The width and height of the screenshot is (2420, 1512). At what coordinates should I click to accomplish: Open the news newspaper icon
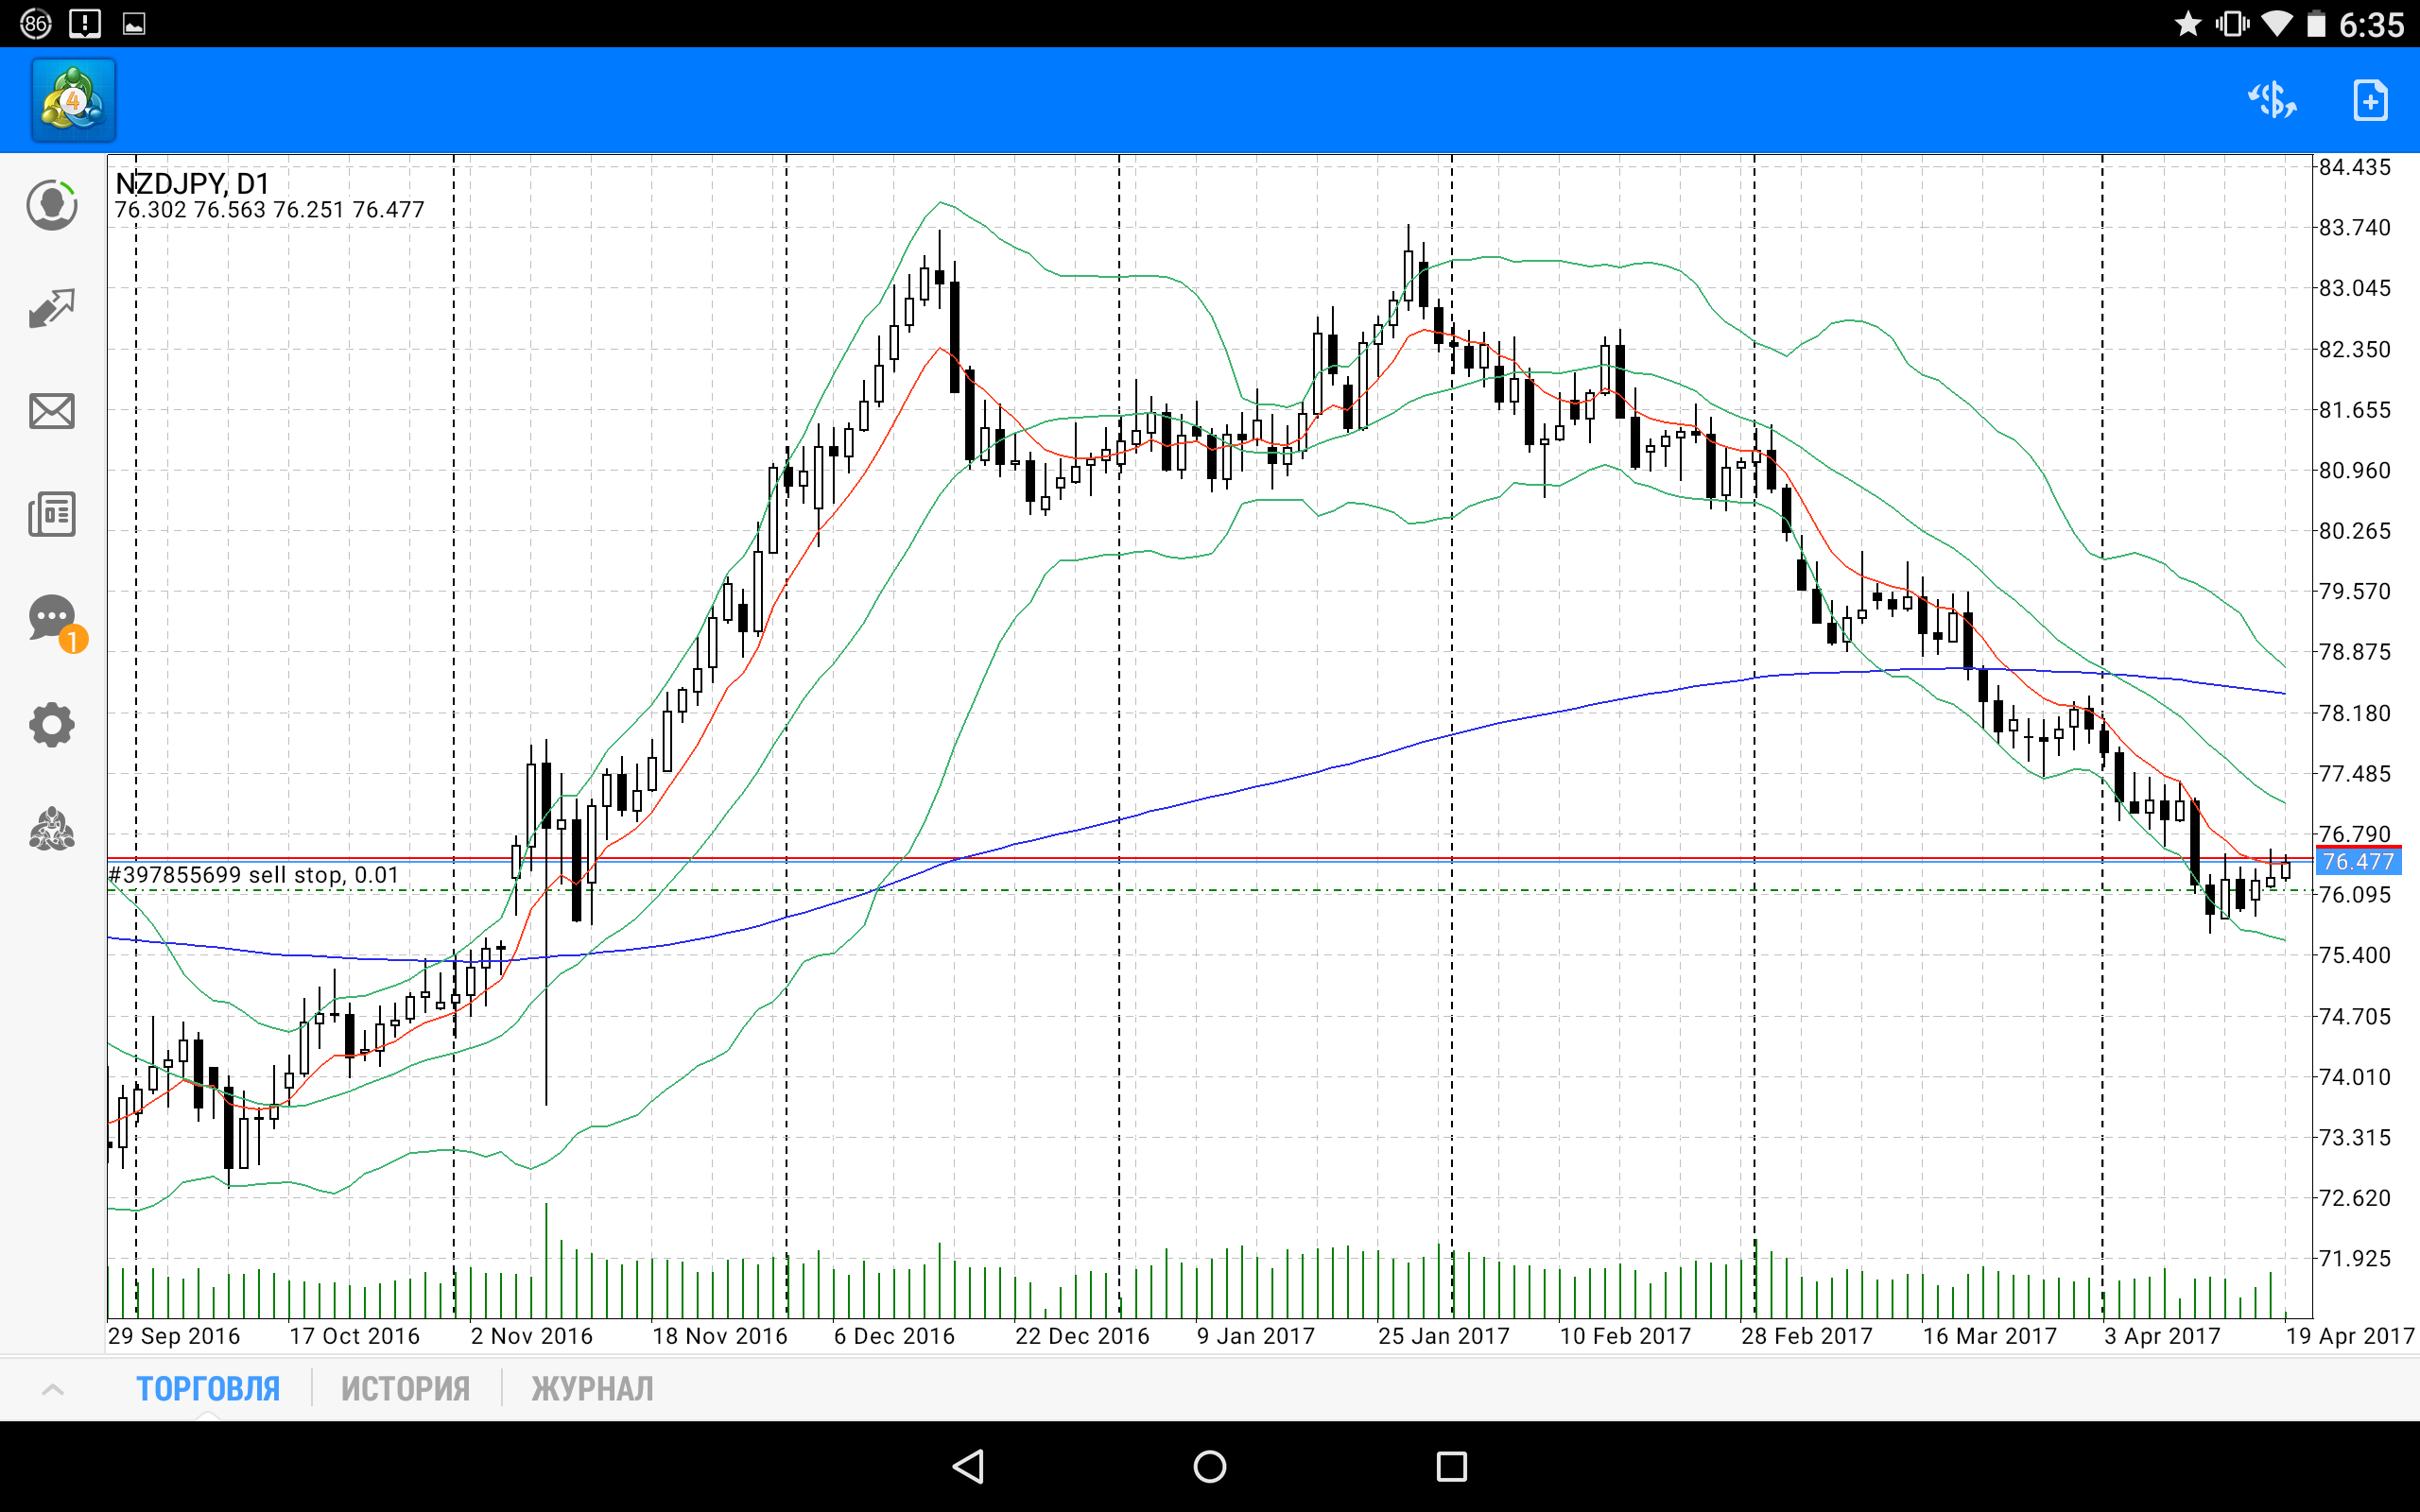52,514
